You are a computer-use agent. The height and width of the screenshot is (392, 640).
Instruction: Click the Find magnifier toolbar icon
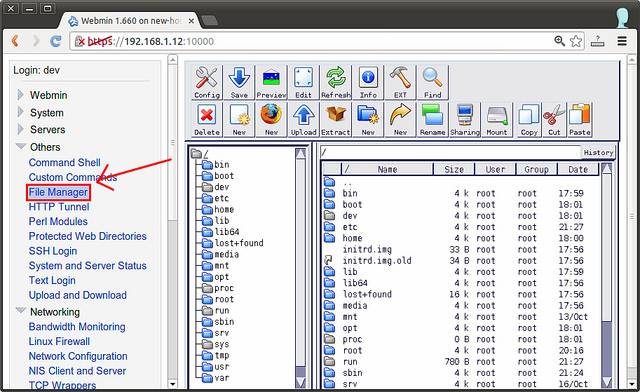point(432,82)
